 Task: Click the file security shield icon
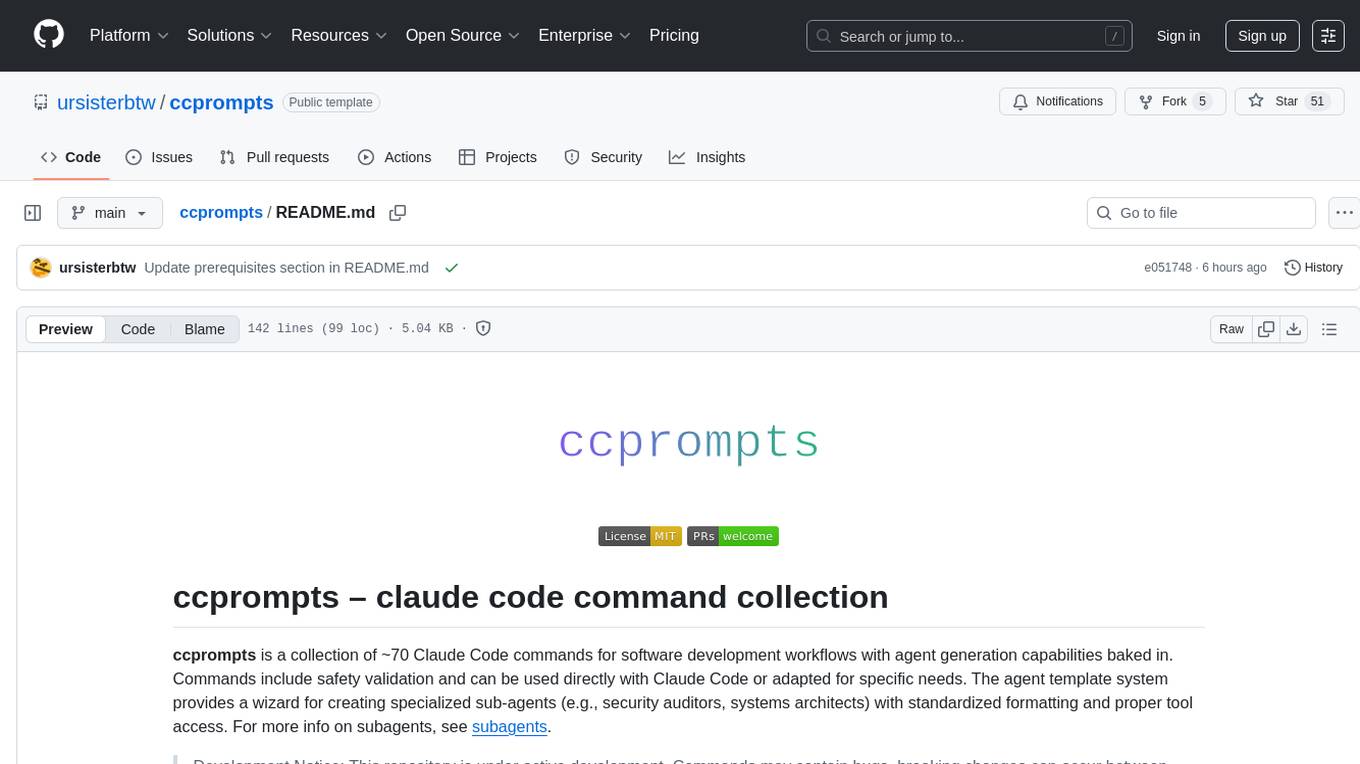(483, 328)
